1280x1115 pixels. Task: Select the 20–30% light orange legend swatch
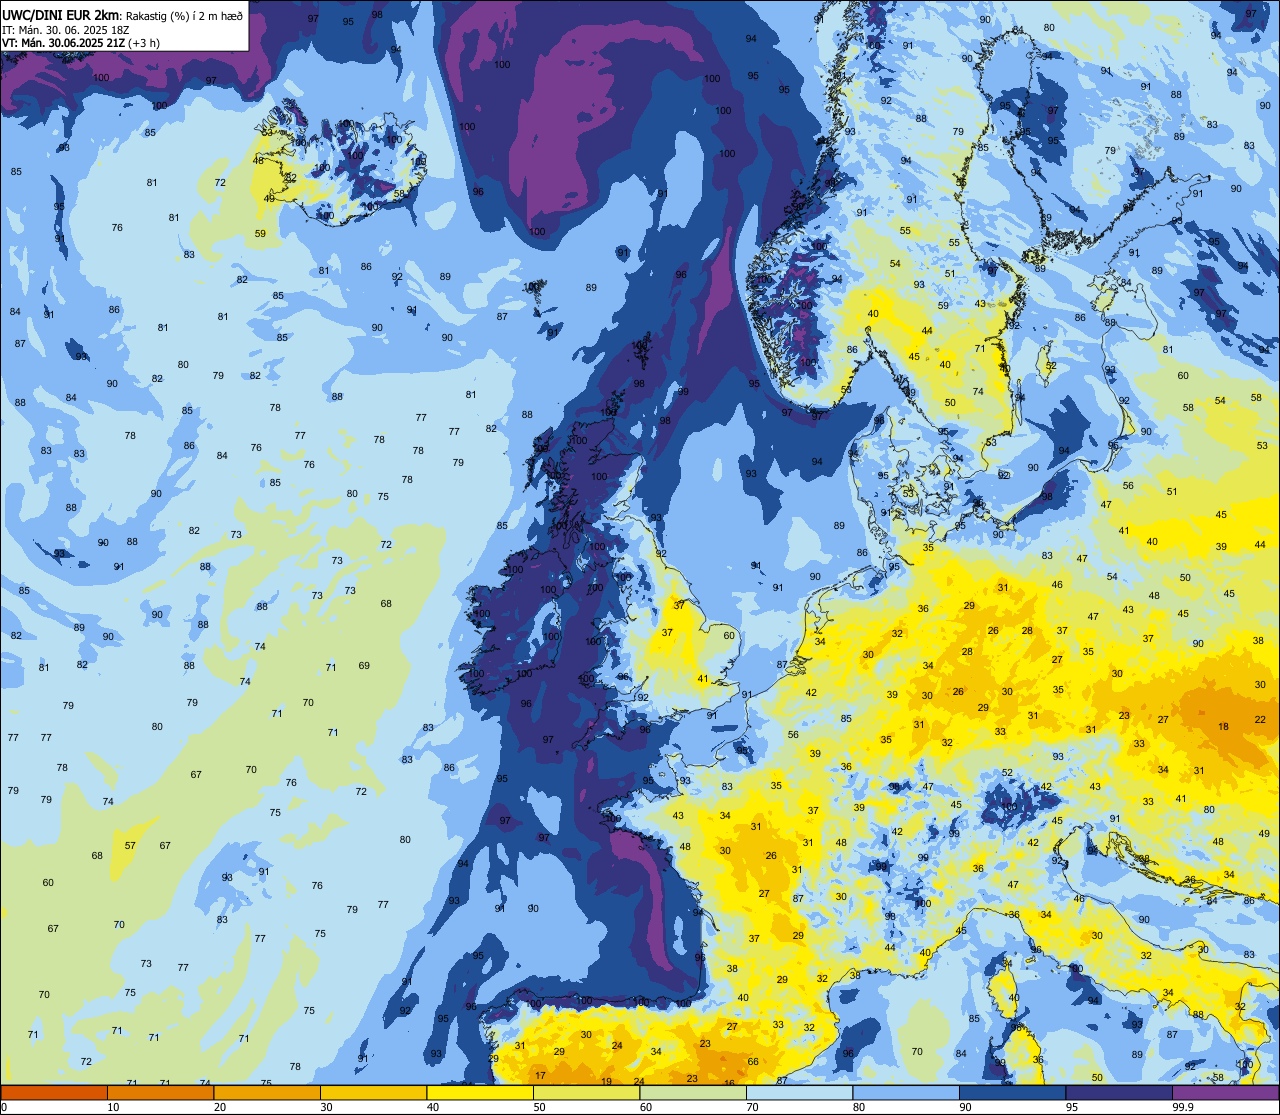tap(267, 1093)
